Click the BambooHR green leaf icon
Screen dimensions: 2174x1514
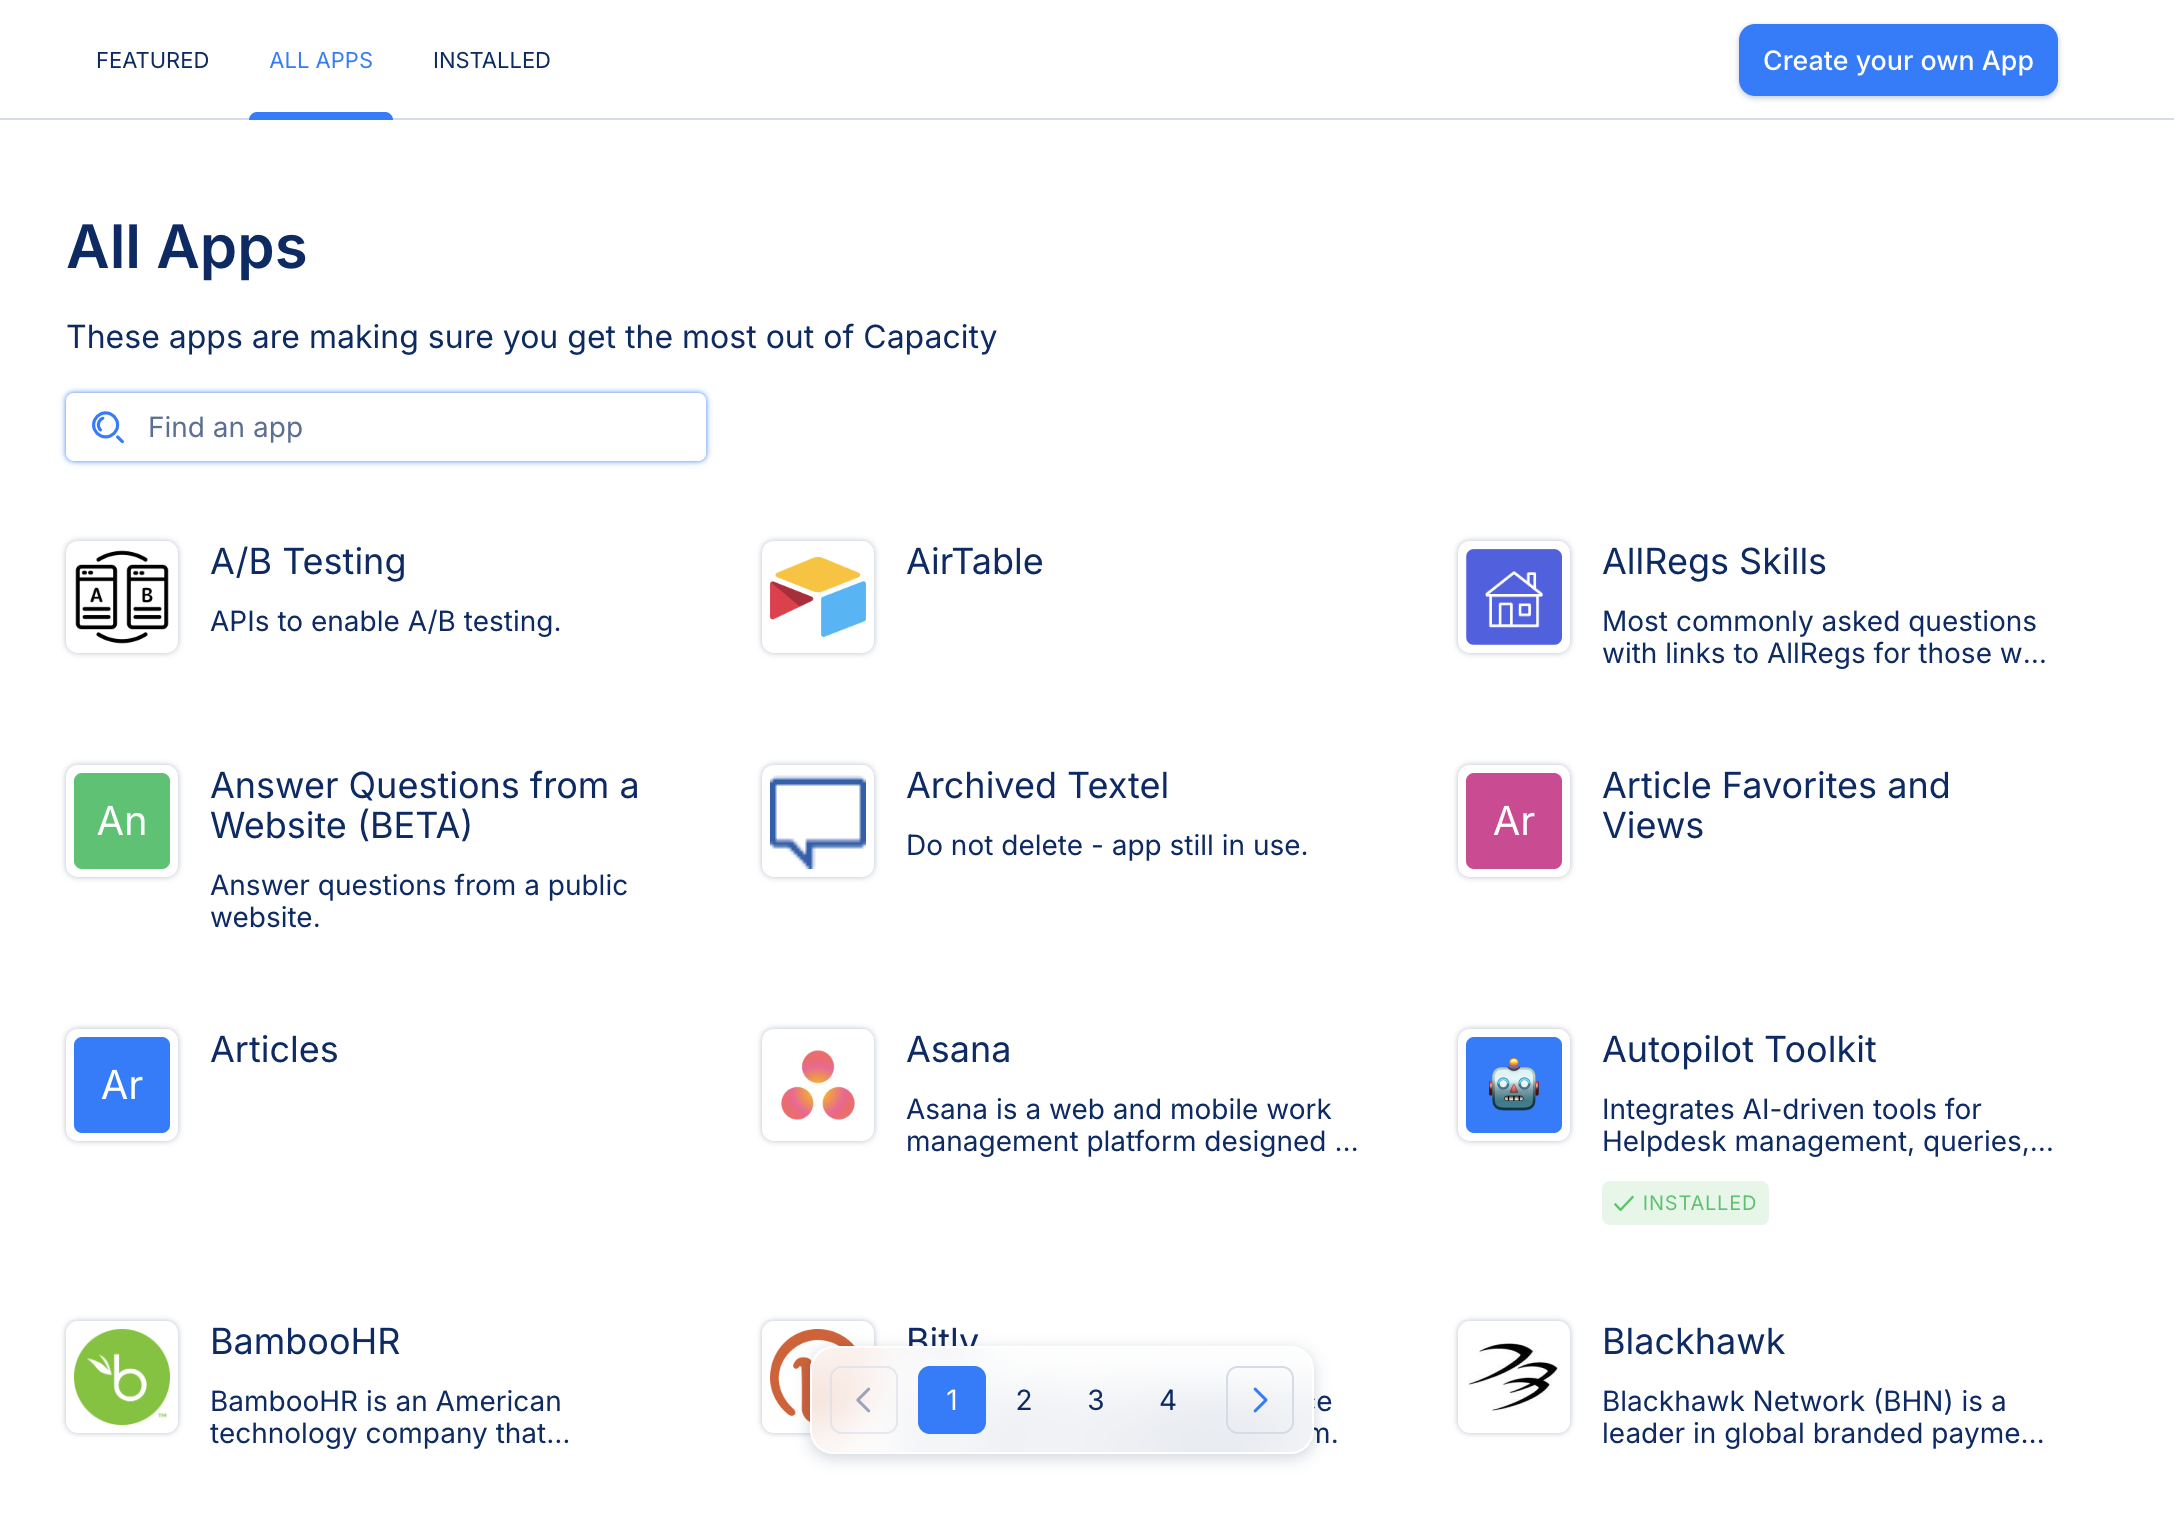coord(122,1377)
